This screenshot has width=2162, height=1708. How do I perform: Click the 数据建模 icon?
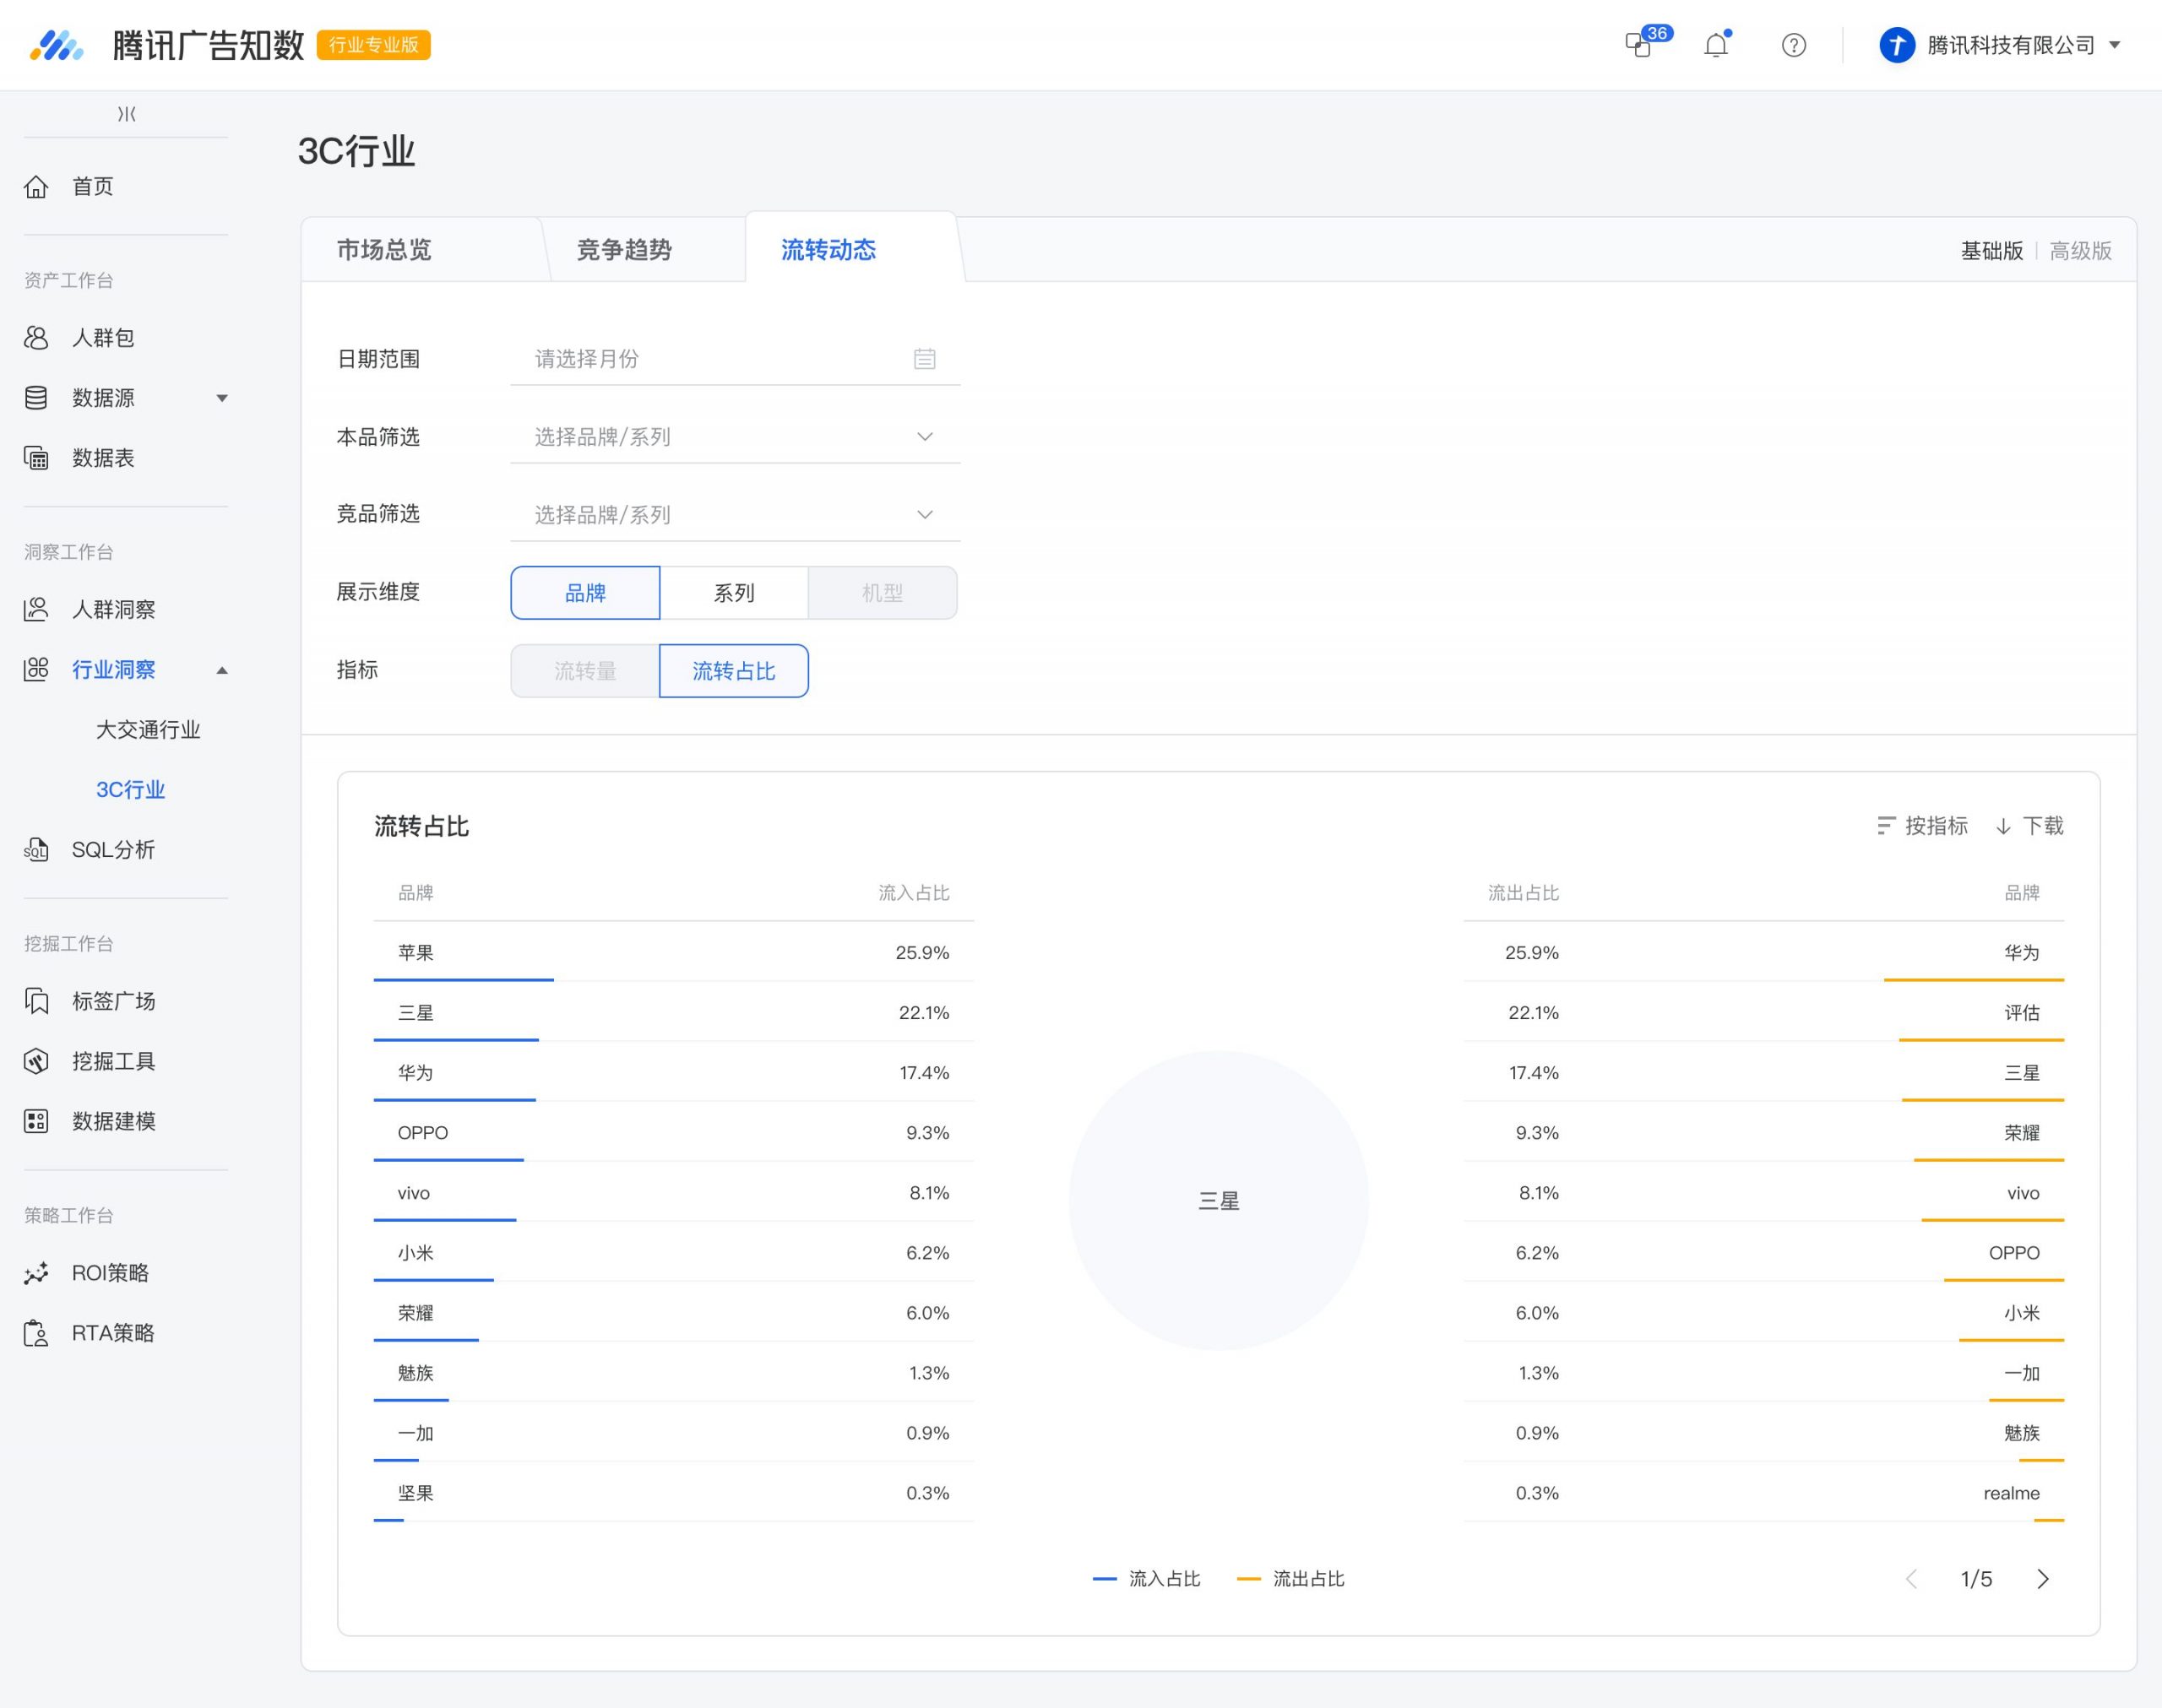click(x=36, y=1121)
